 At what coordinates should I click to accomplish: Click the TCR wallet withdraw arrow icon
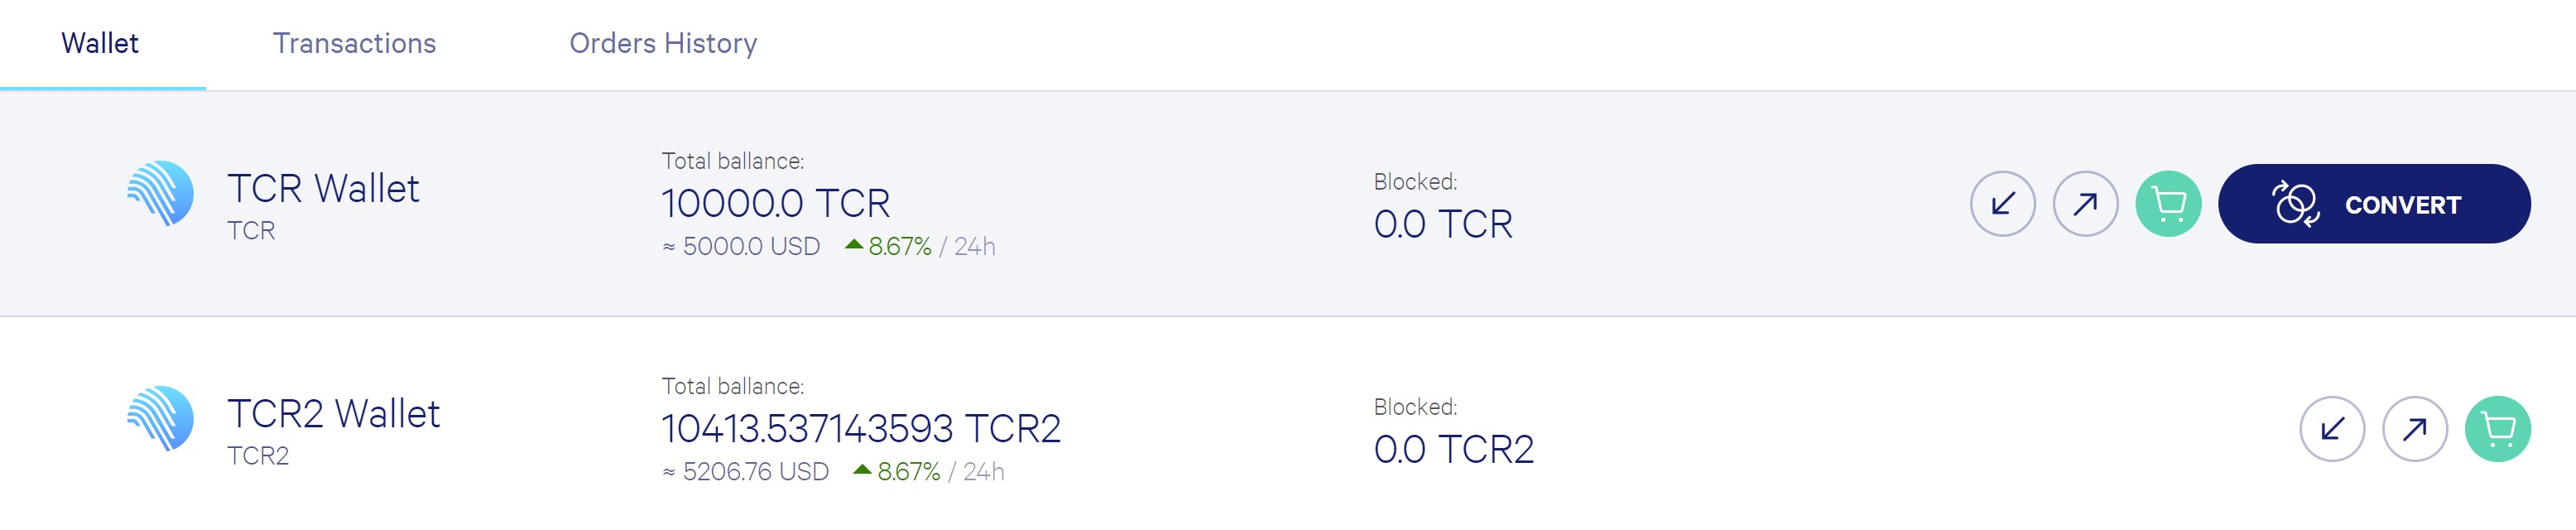(x=2085, y=204)
